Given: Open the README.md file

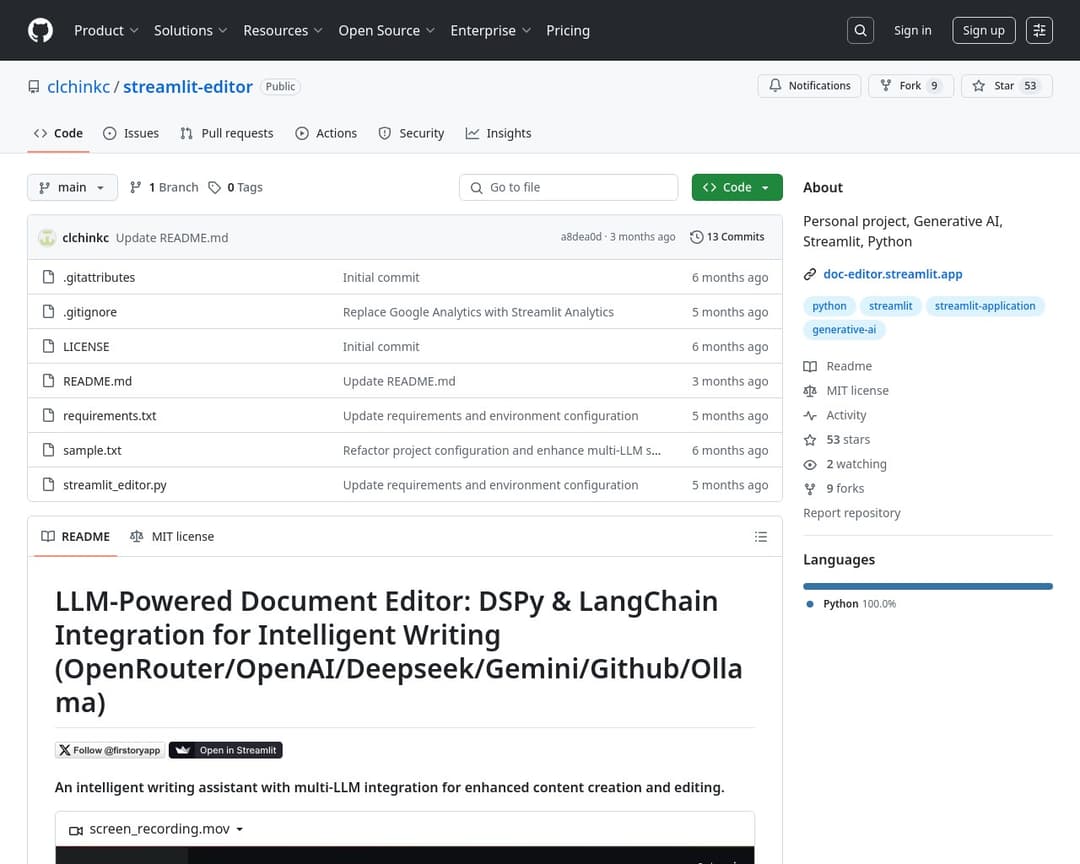Looking at the screenshot, I should point(97,381).
